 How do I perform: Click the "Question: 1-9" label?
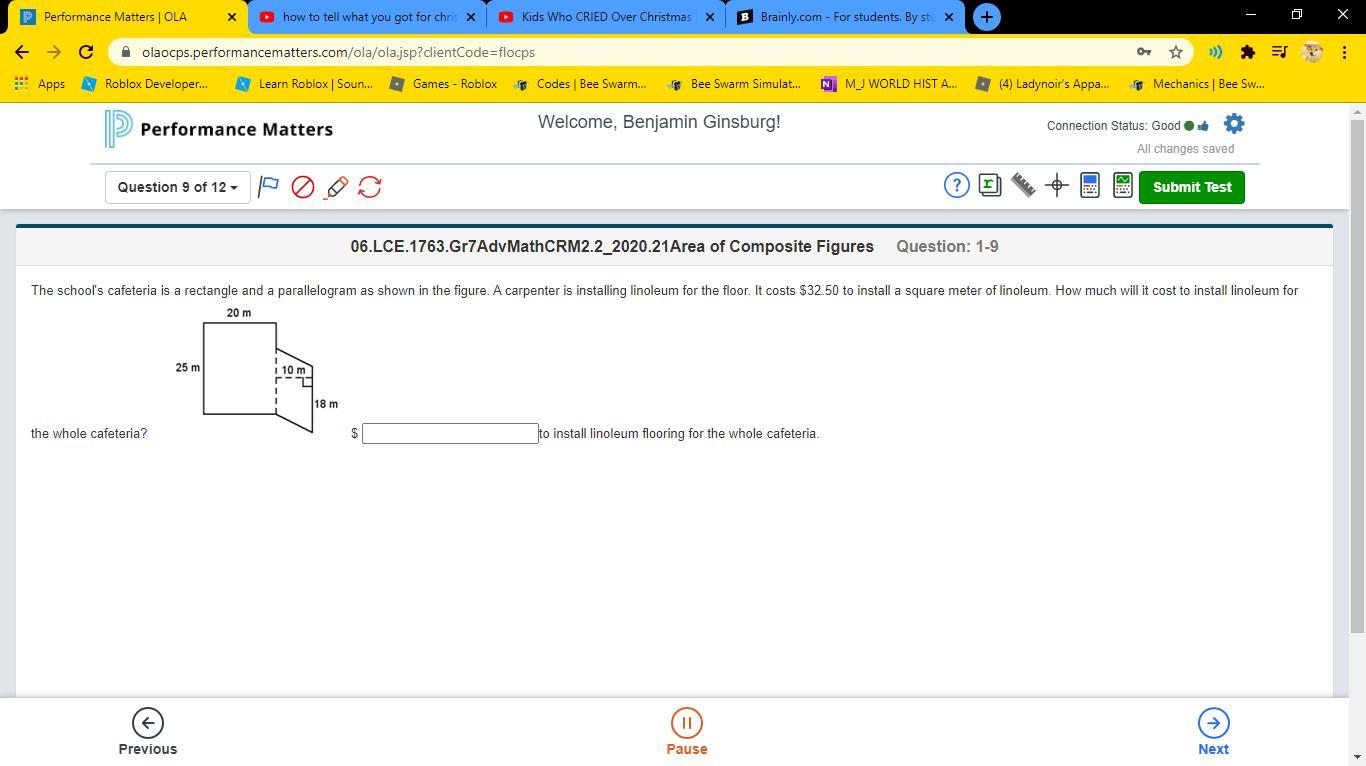947,246
